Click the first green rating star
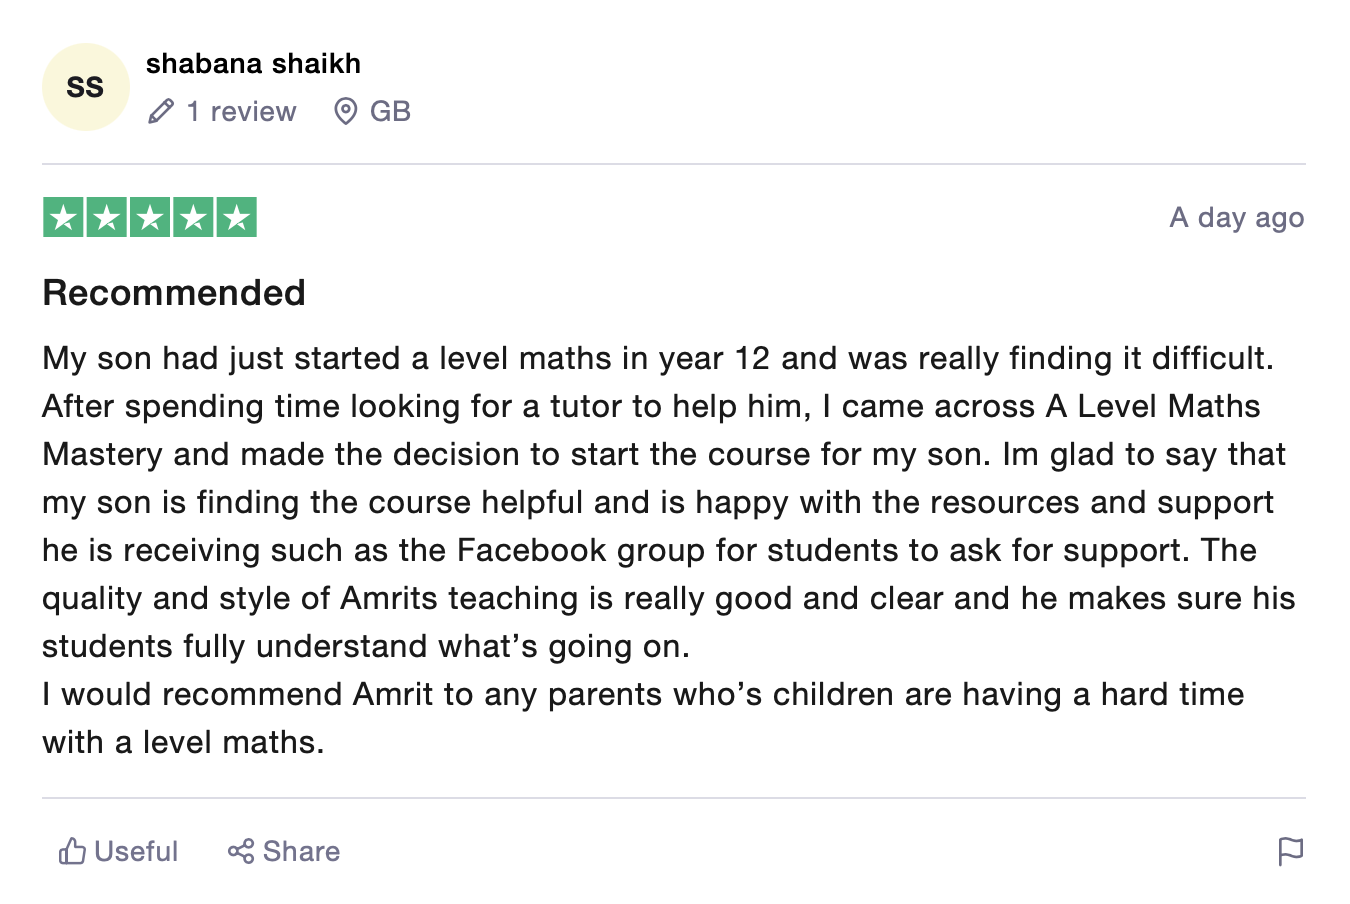1350x904 pixels. coord(63,217)
